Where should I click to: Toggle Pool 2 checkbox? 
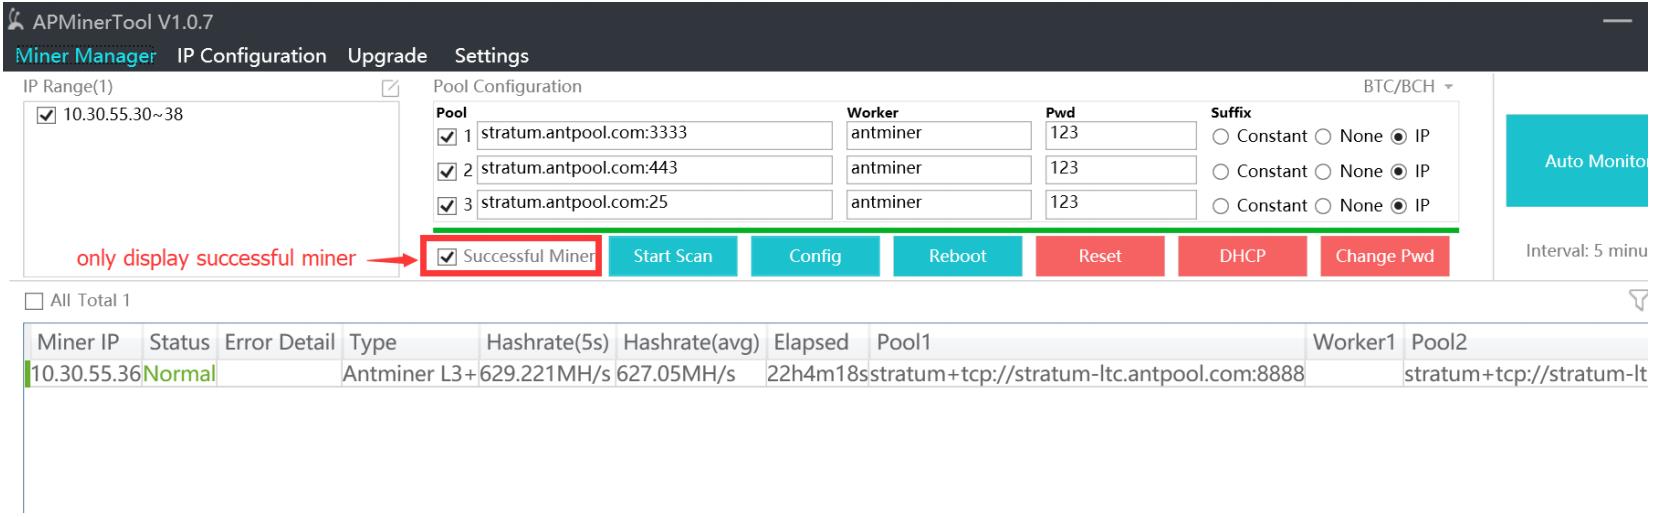pos(448,171)
